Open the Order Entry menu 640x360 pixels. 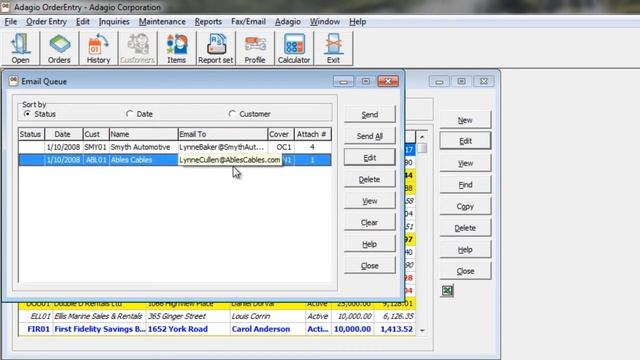(x=46, y=22)
